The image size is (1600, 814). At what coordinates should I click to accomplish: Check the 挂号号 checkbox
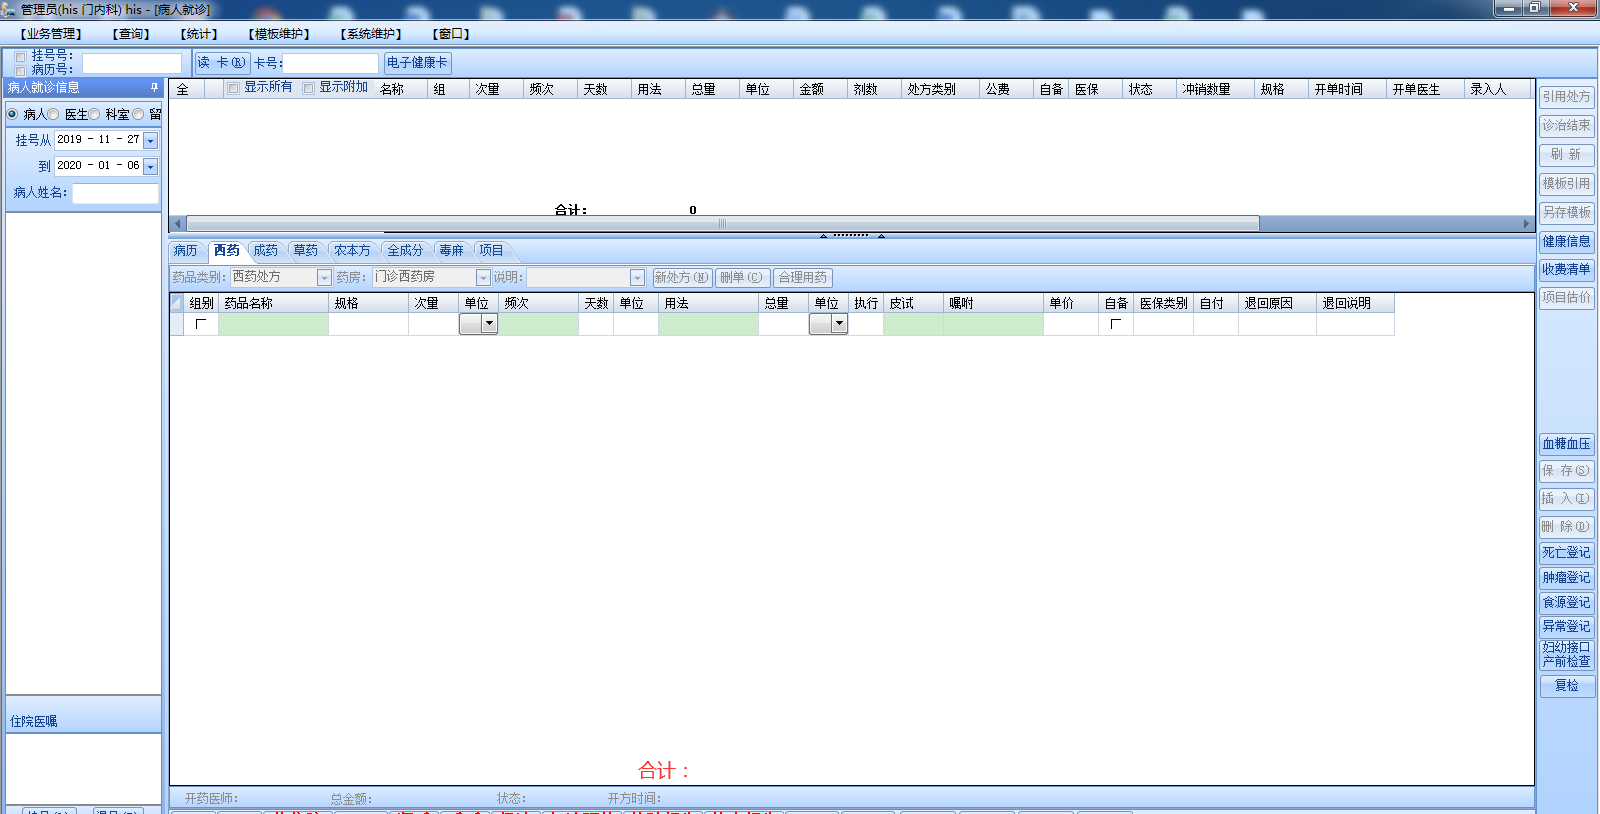[x=20, y=57]
